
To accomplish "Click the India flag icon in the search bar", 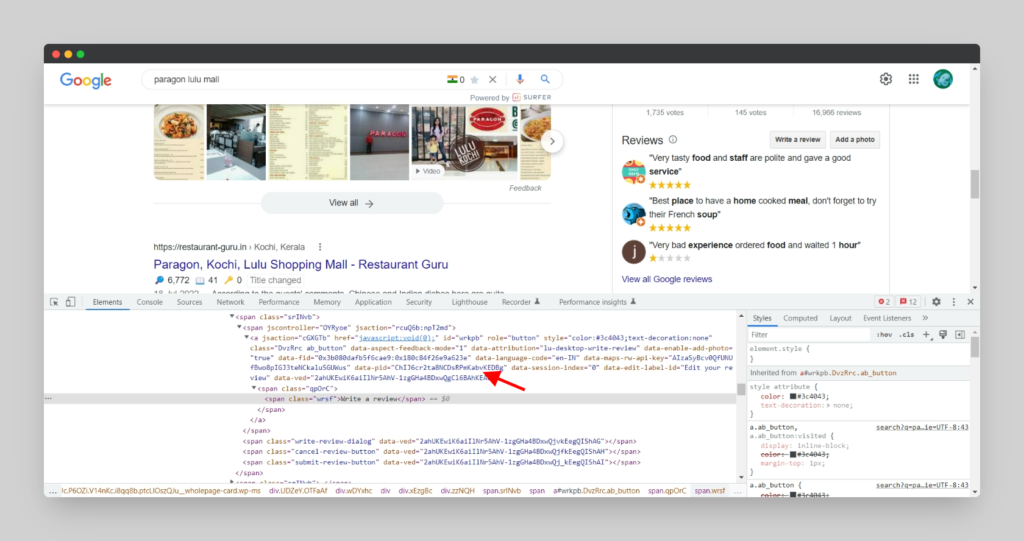I will tap(452, 79).
